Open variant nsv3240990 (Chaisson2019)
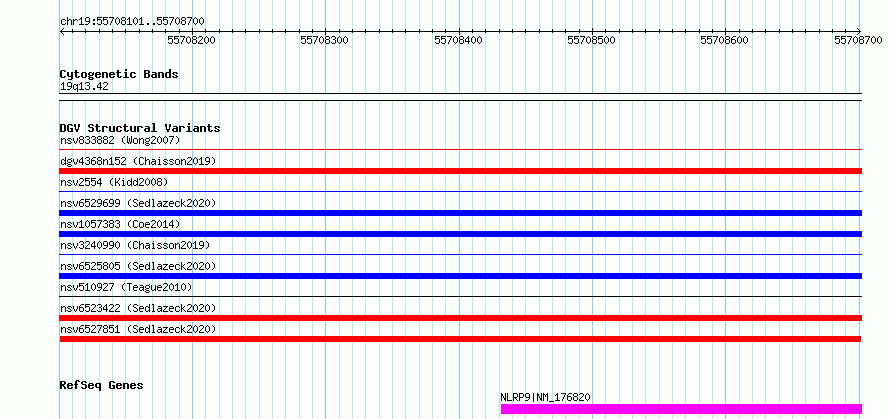Screen dimensions: 890x419 click(135, 245)
